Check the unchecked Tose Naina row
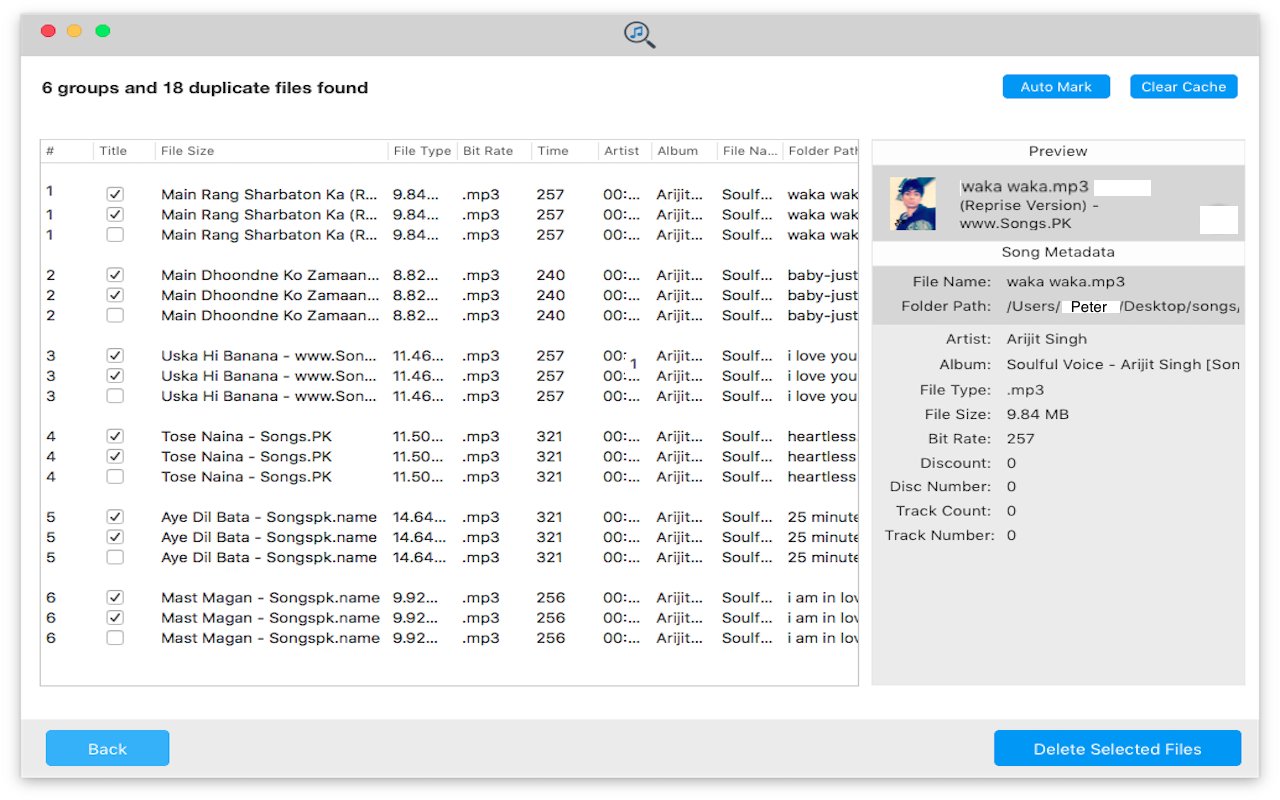 pos(115,477)
